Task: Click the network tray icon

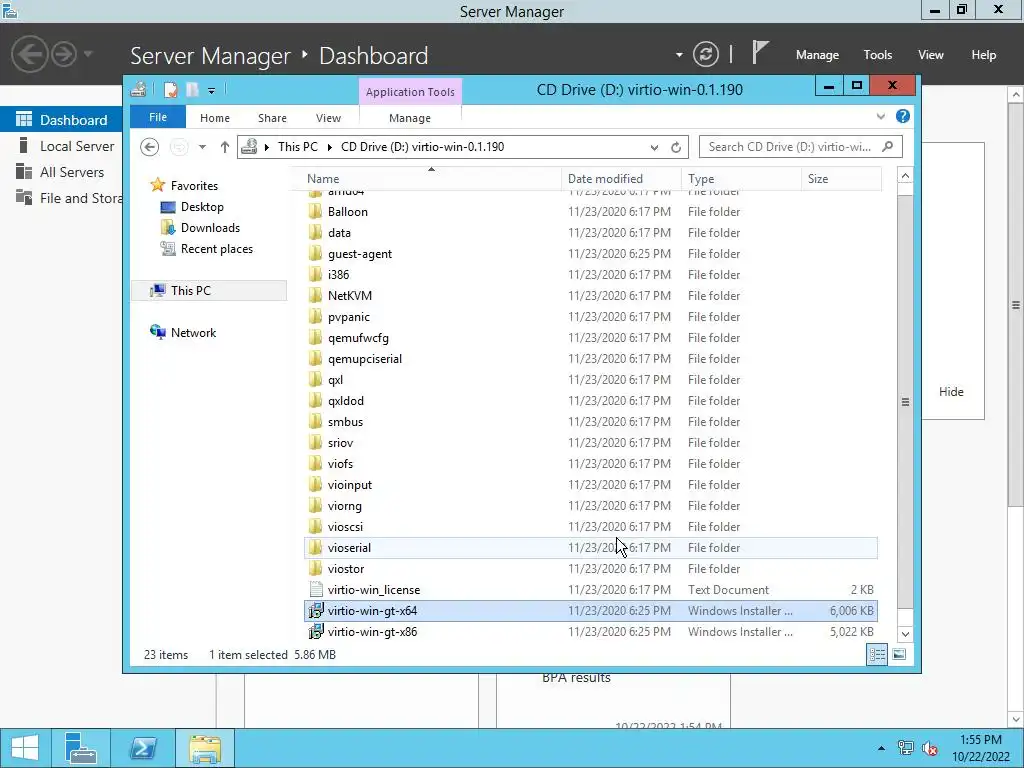Action: click(x=906, y=748)
